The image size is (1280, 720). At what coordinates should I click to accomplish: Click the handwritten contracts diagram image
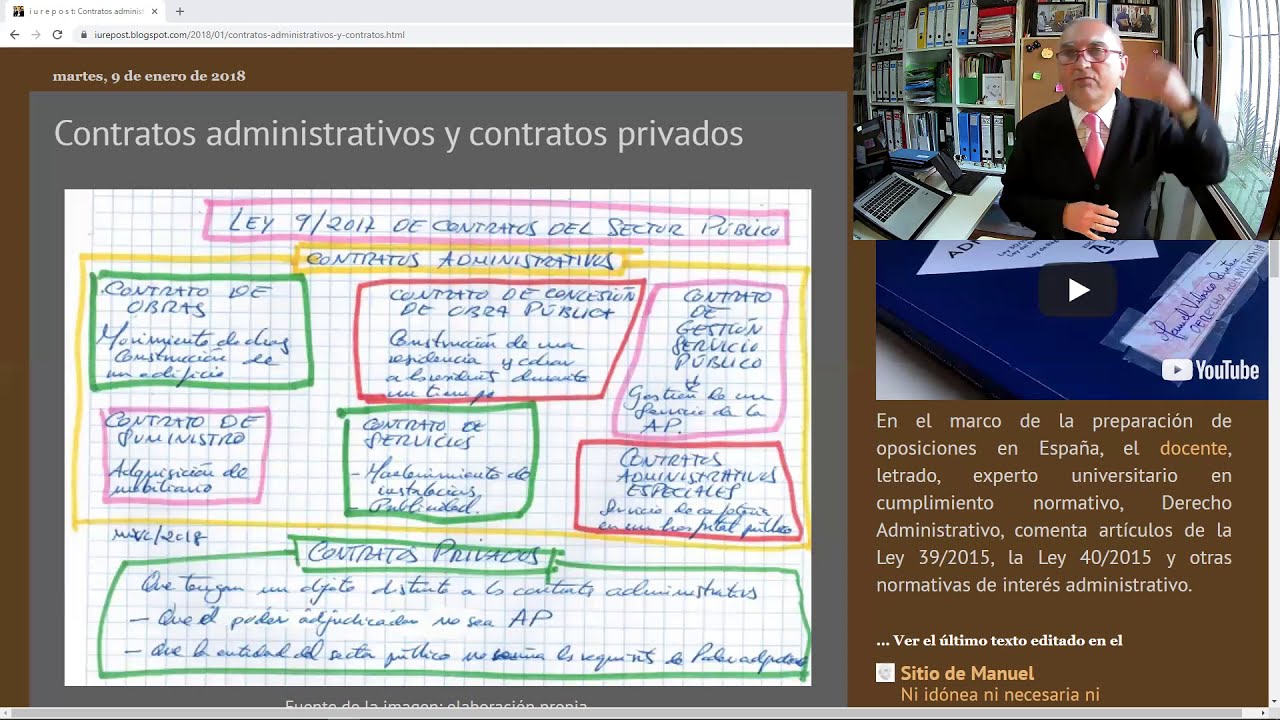438,437
